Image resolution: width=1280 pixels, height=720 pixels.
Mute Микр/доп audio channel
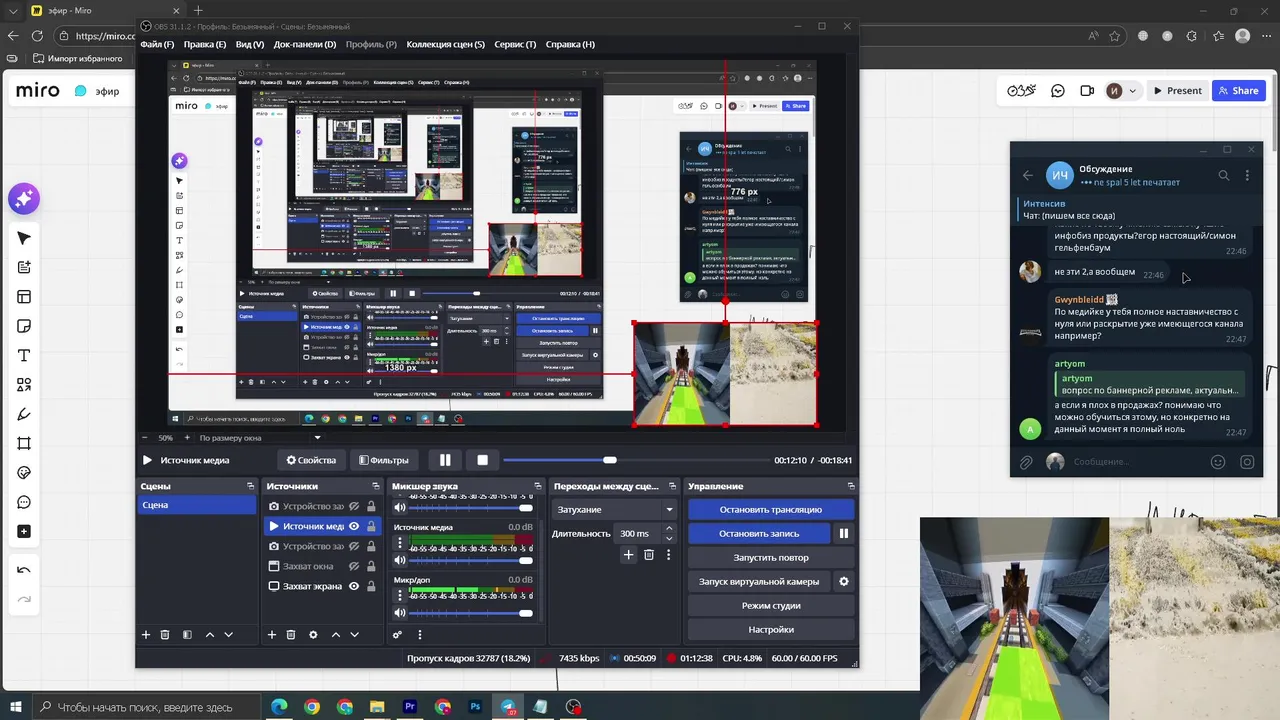point(400,613)
